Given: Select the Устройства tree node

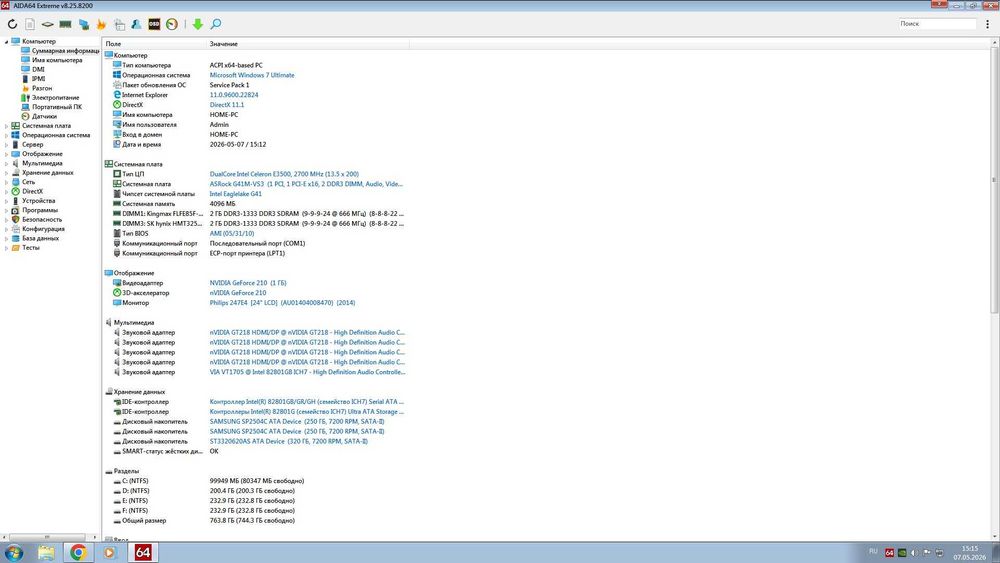Looking at the screenshot, I should (x=38, y=201).
